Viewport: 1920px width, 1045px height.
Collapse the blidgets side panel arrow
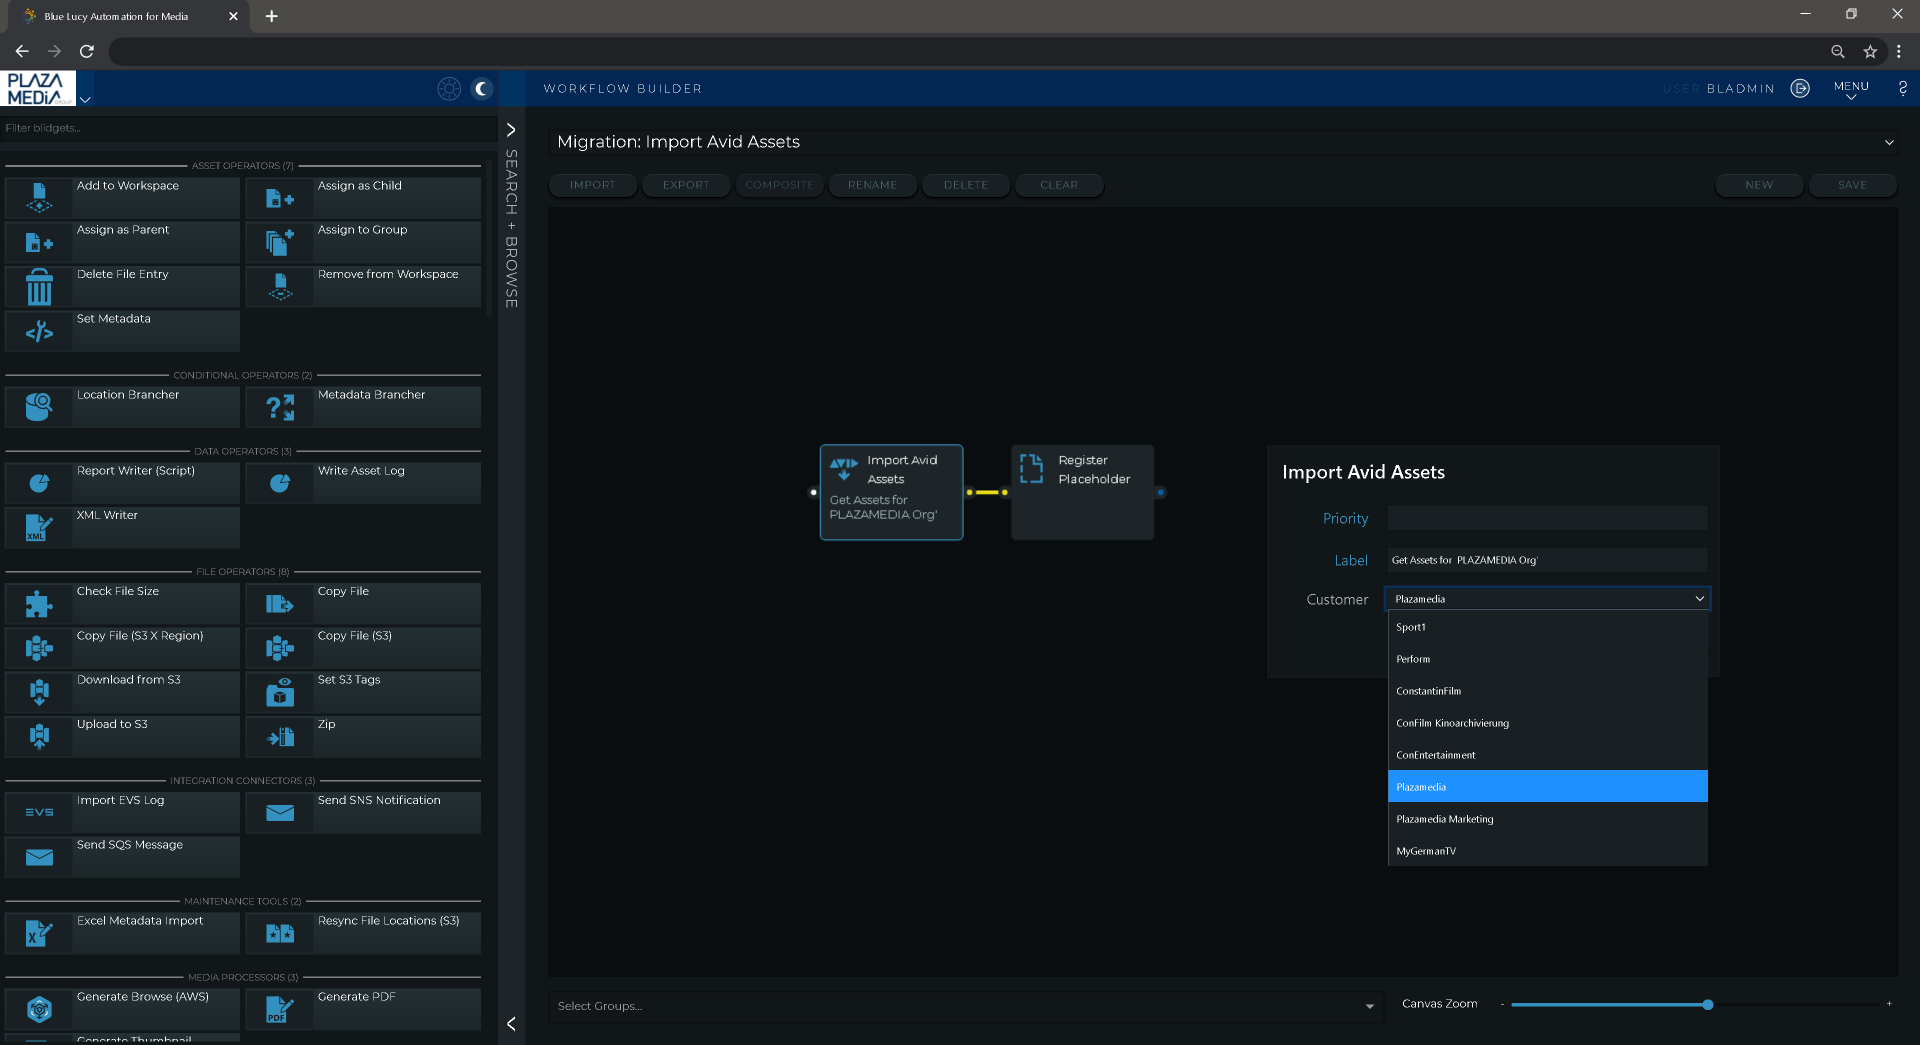pos(511,1023)
